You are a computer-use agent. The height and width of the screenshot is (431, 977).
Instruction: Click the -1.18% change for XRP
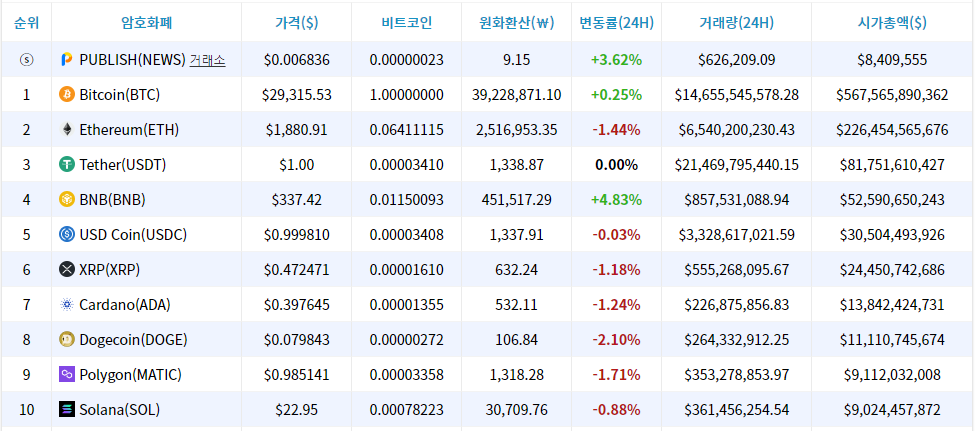[x=616, y=270]
